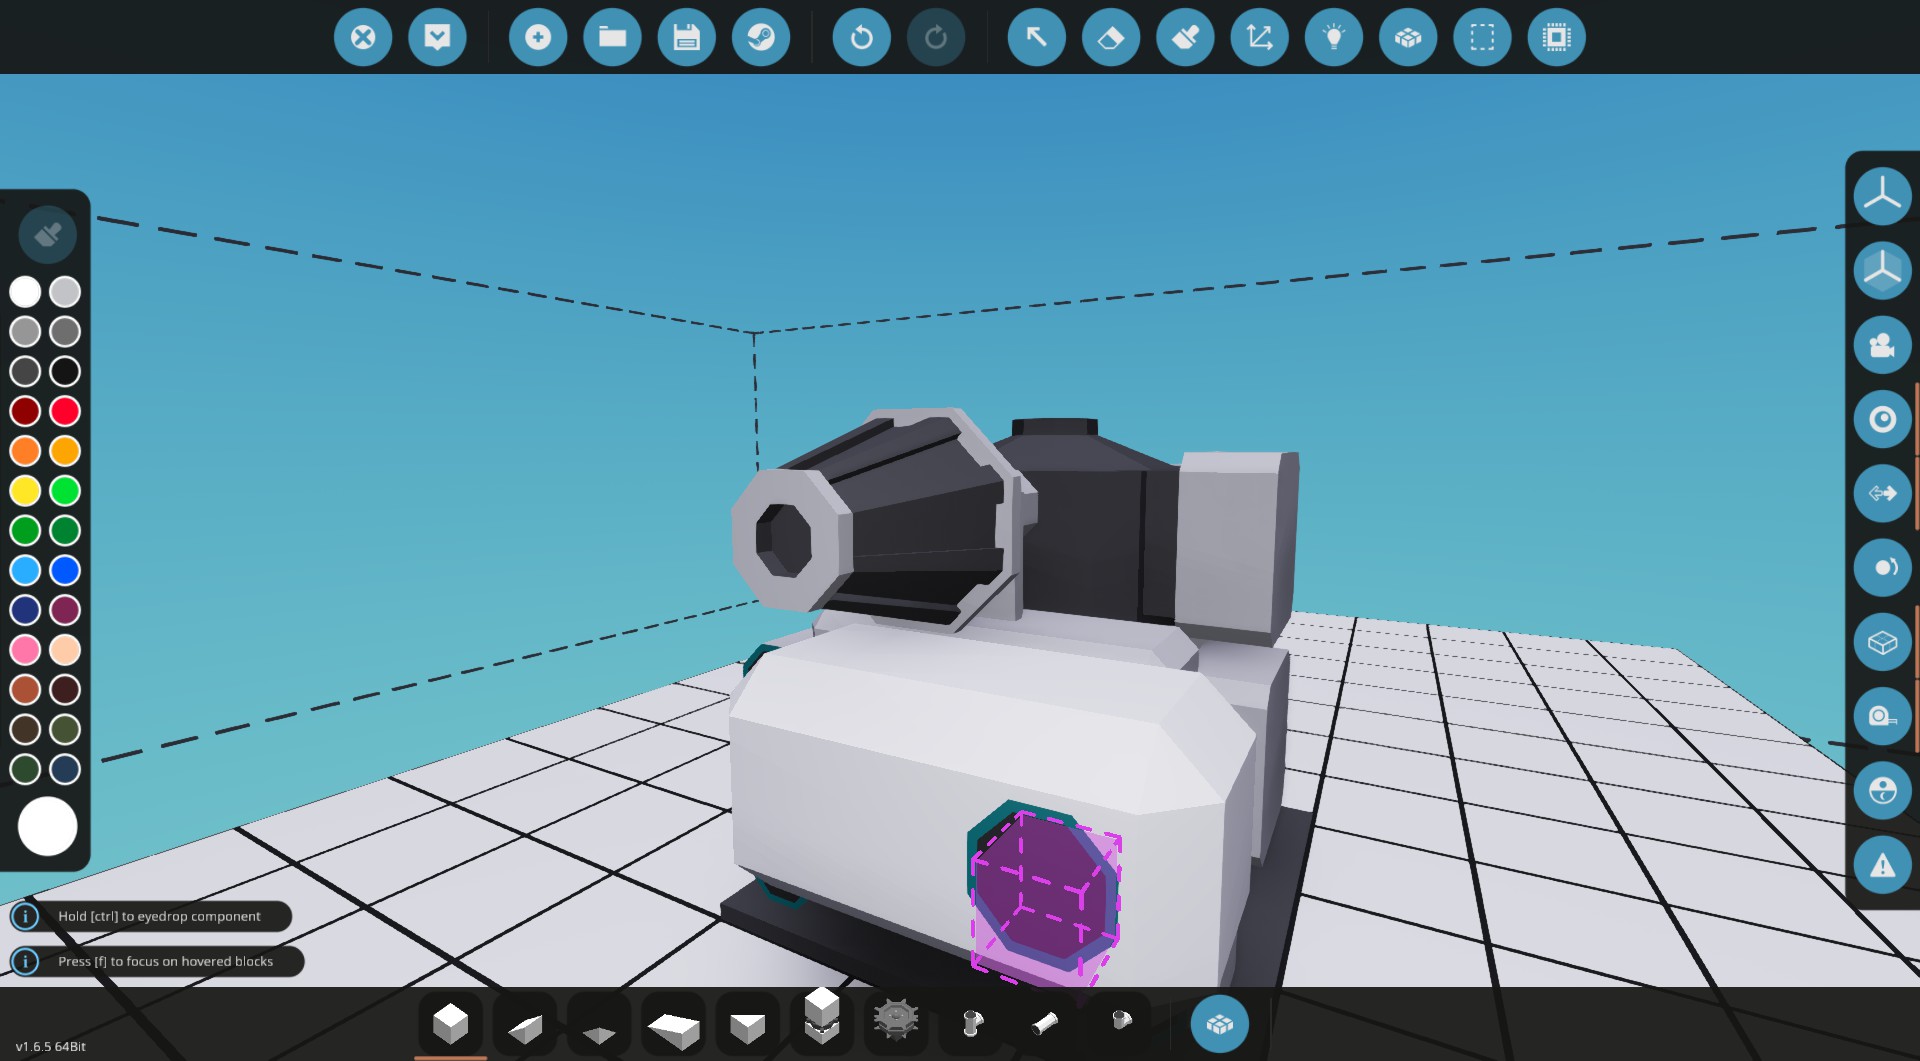1920x1061 pixels.
Task: Click the undo arrow button
Action: point(861,38)
